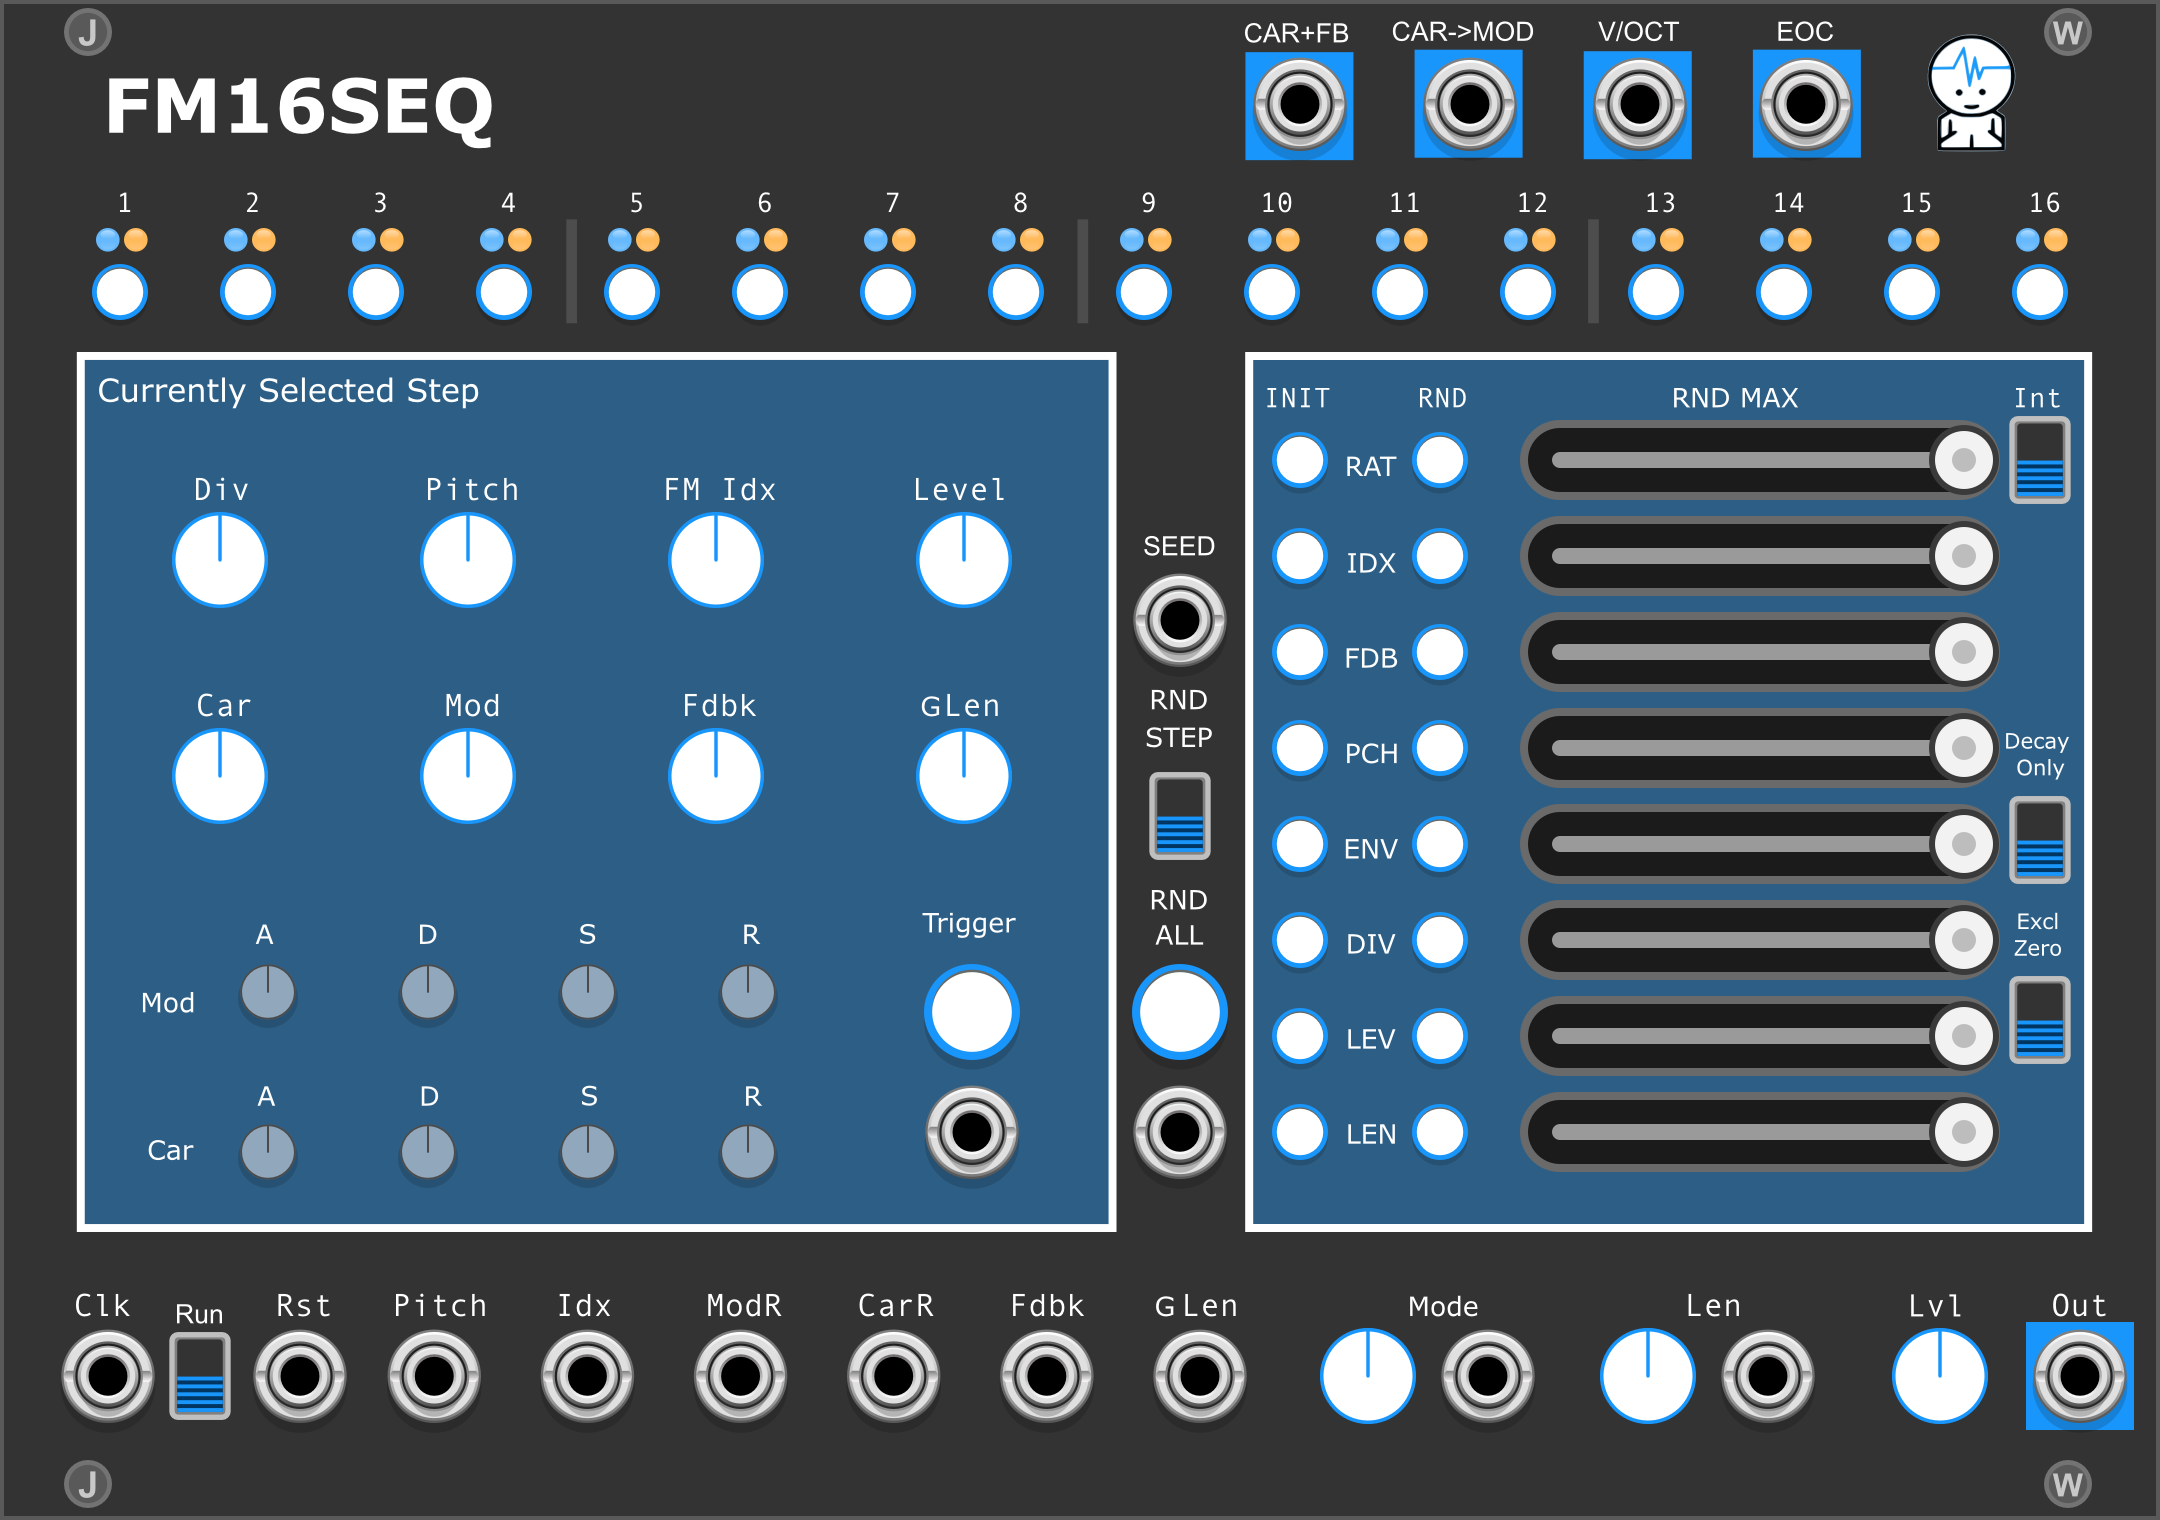Image resolution: width=2160 pixels, height=1520 pixels.
Task: Select step 1 button
Action: click(x=120, y=293)
